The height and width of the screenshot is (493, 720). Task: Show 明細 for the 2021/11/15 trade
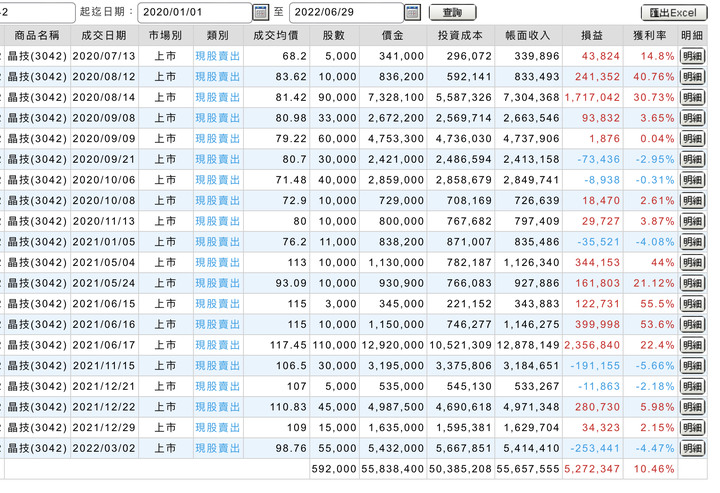coord(692,366)
